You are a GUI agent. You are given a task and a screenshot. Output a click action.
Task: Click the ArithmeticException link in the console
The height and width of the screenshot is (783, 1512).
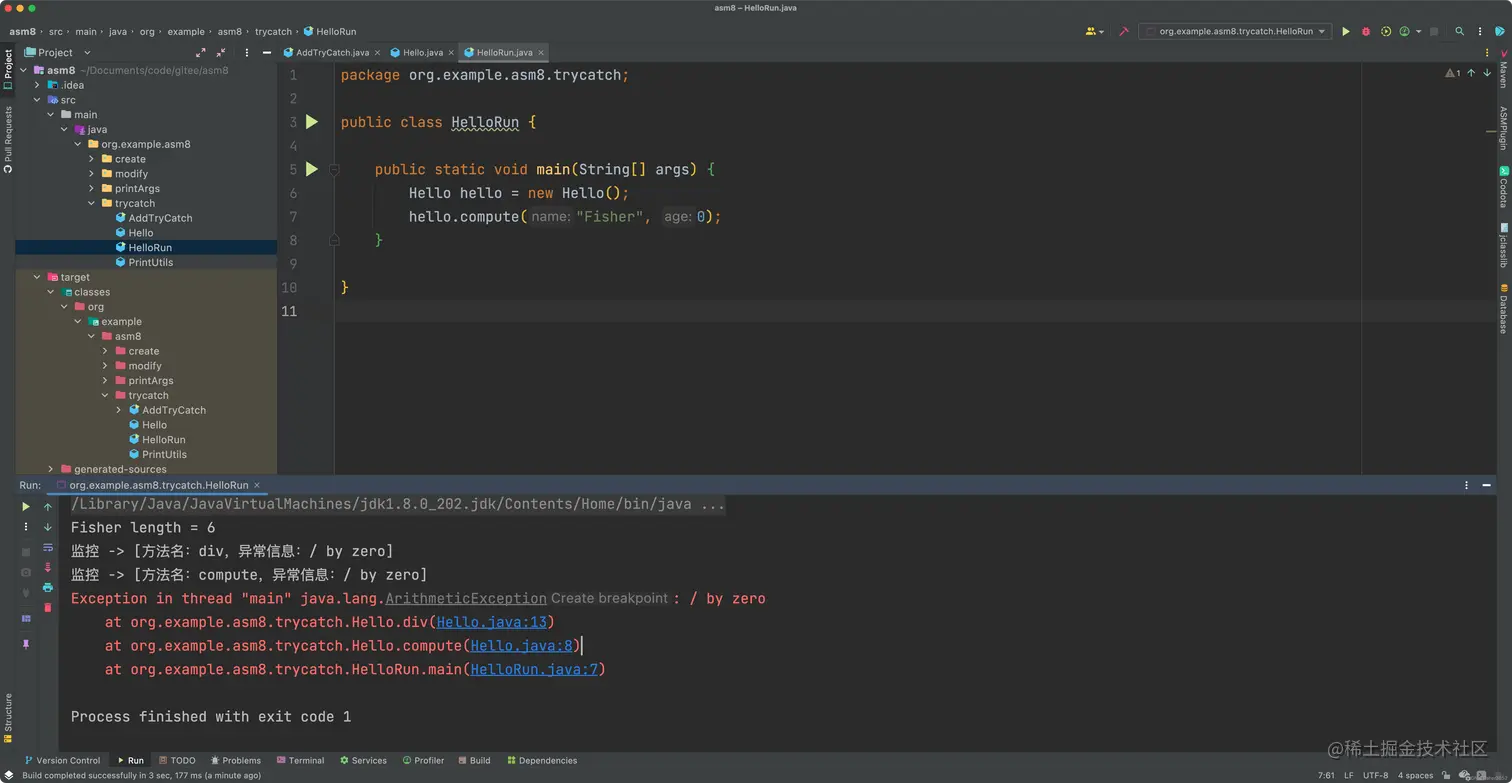[x=466, y=598]
